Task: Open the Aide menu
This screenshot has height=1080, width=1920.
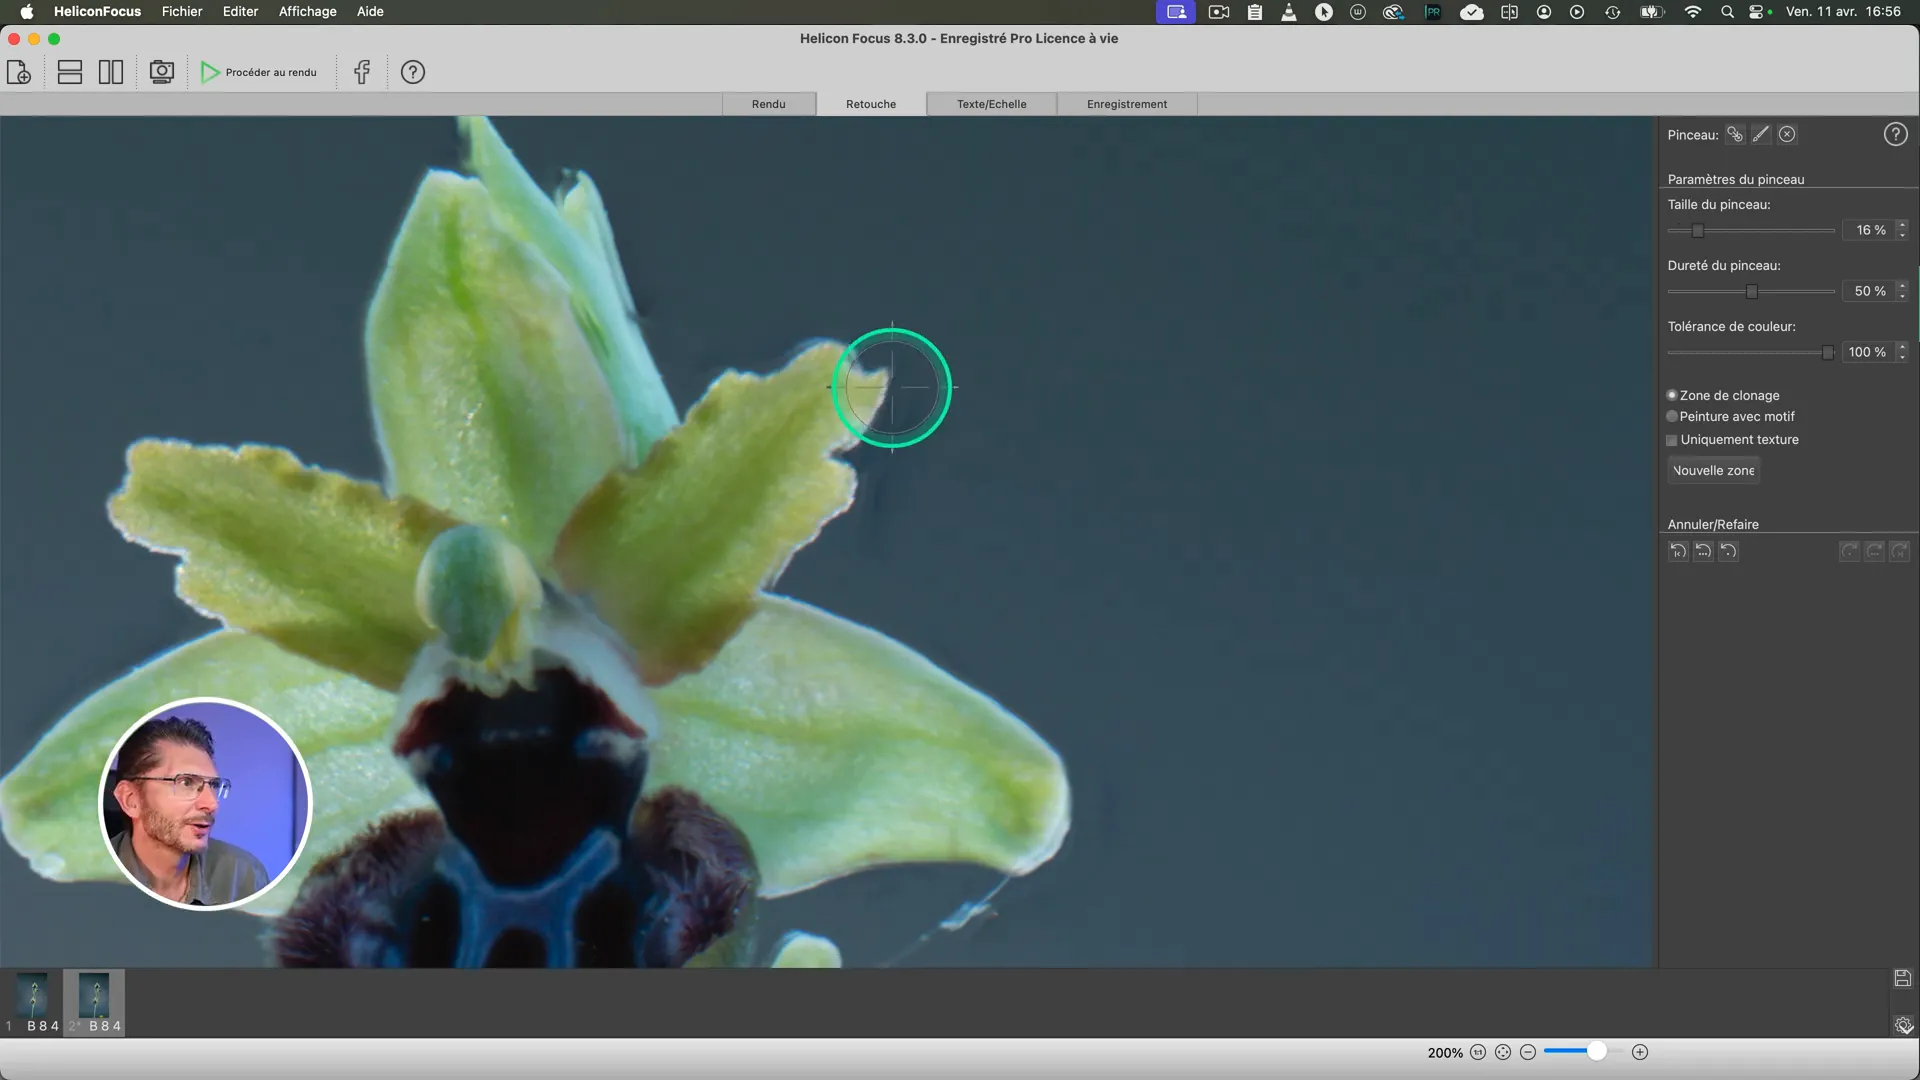Action: pos(370,11)
